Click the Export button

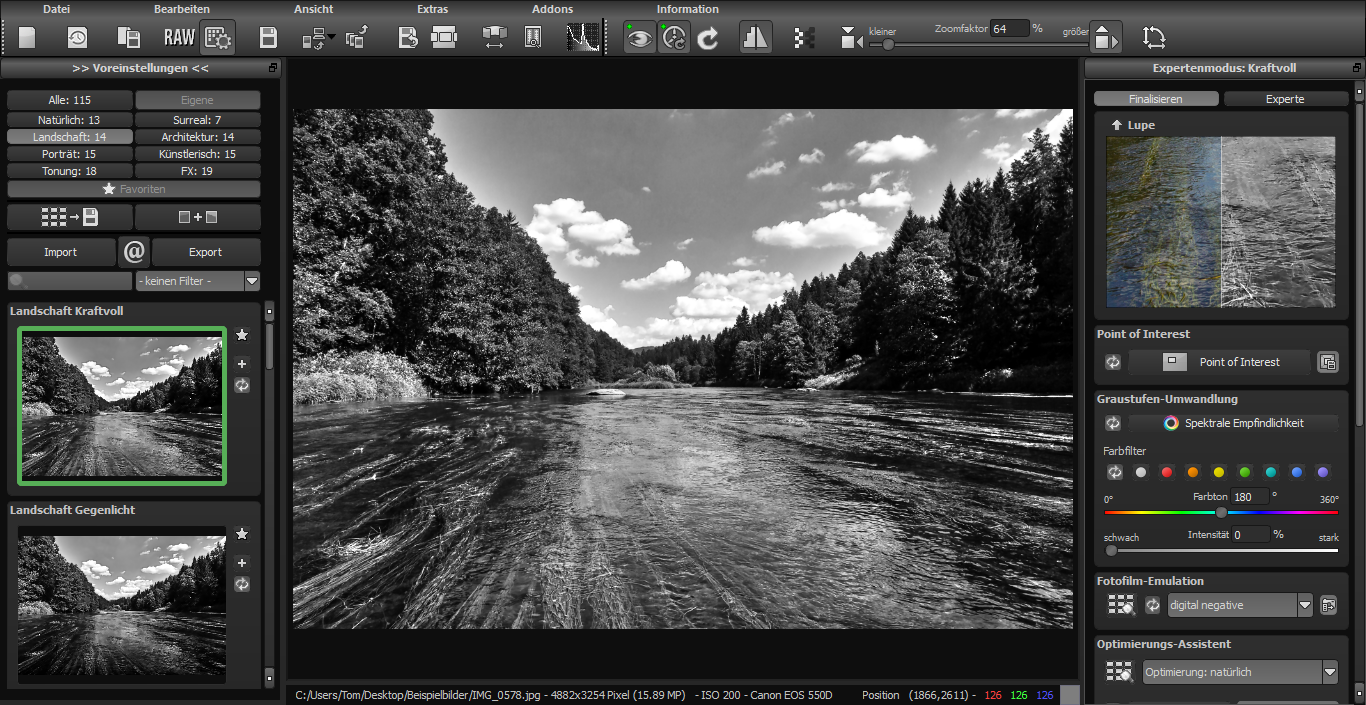pyautogui.click(x=206, y=251)
